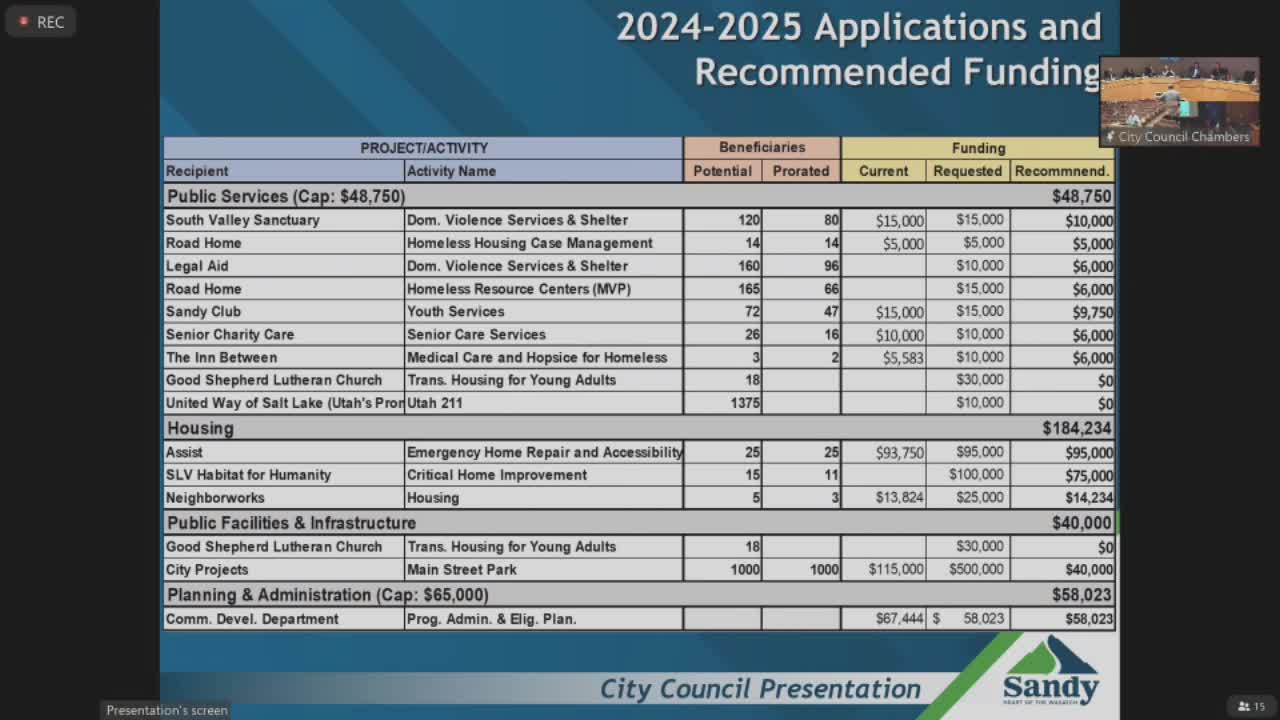
Task: Click the red recording dot next to REC
Action: 23,21
